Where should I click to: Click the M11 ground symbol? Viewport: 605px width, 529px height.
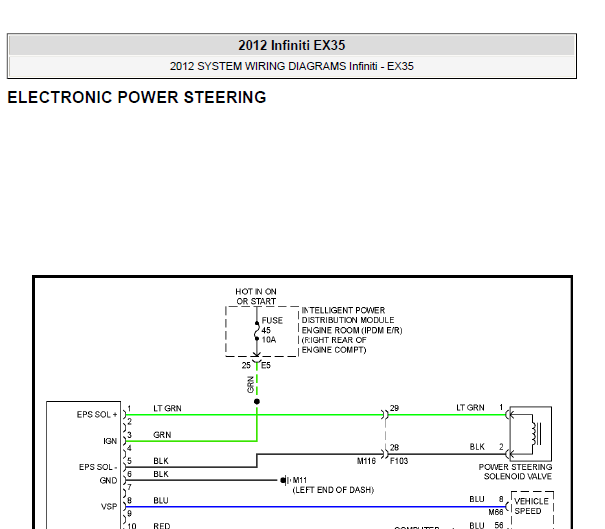285,480
